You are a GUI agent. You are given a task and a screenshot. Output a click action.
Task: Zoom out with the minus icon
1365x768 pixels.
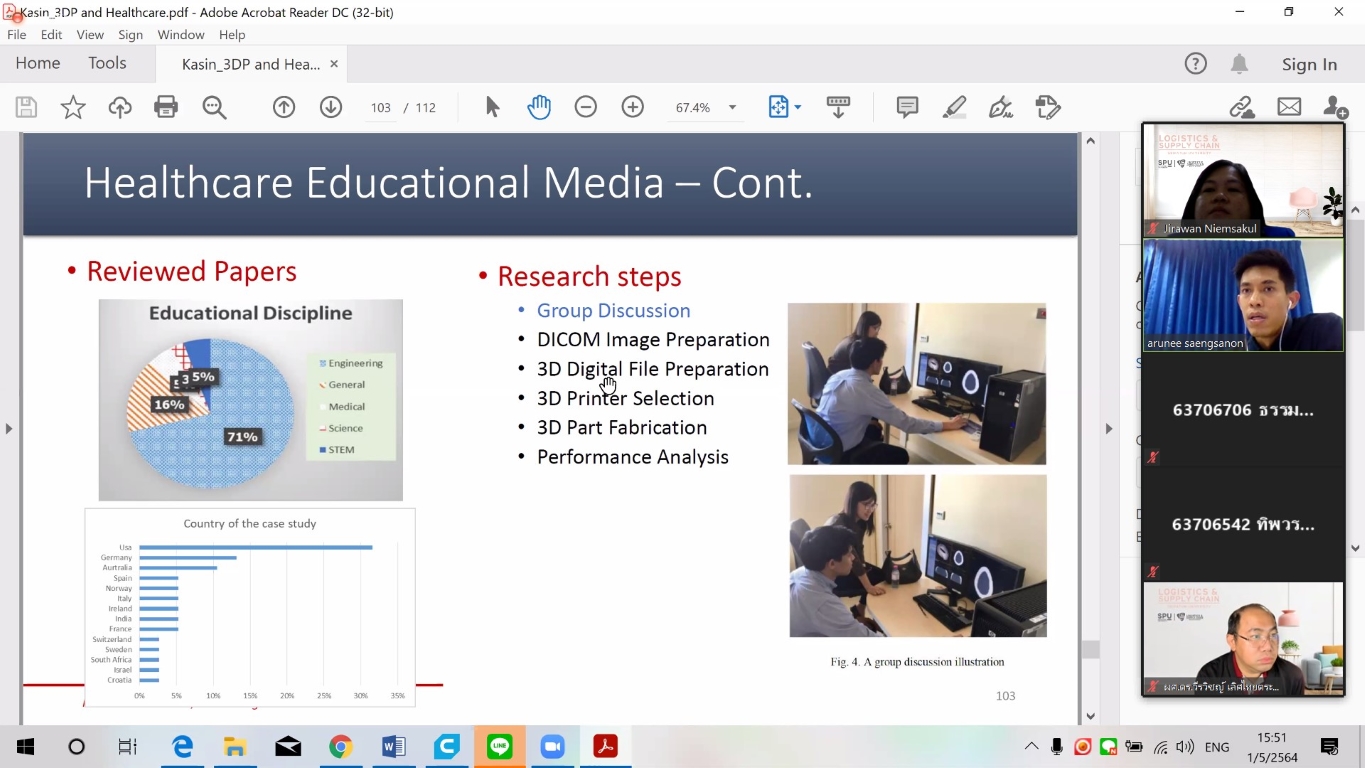[x=586, y=107]
